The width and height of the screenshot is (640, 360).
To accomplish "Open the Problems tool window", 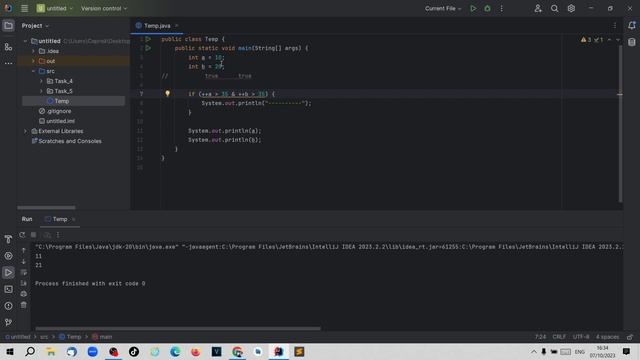I will click(x=8, y=306).
